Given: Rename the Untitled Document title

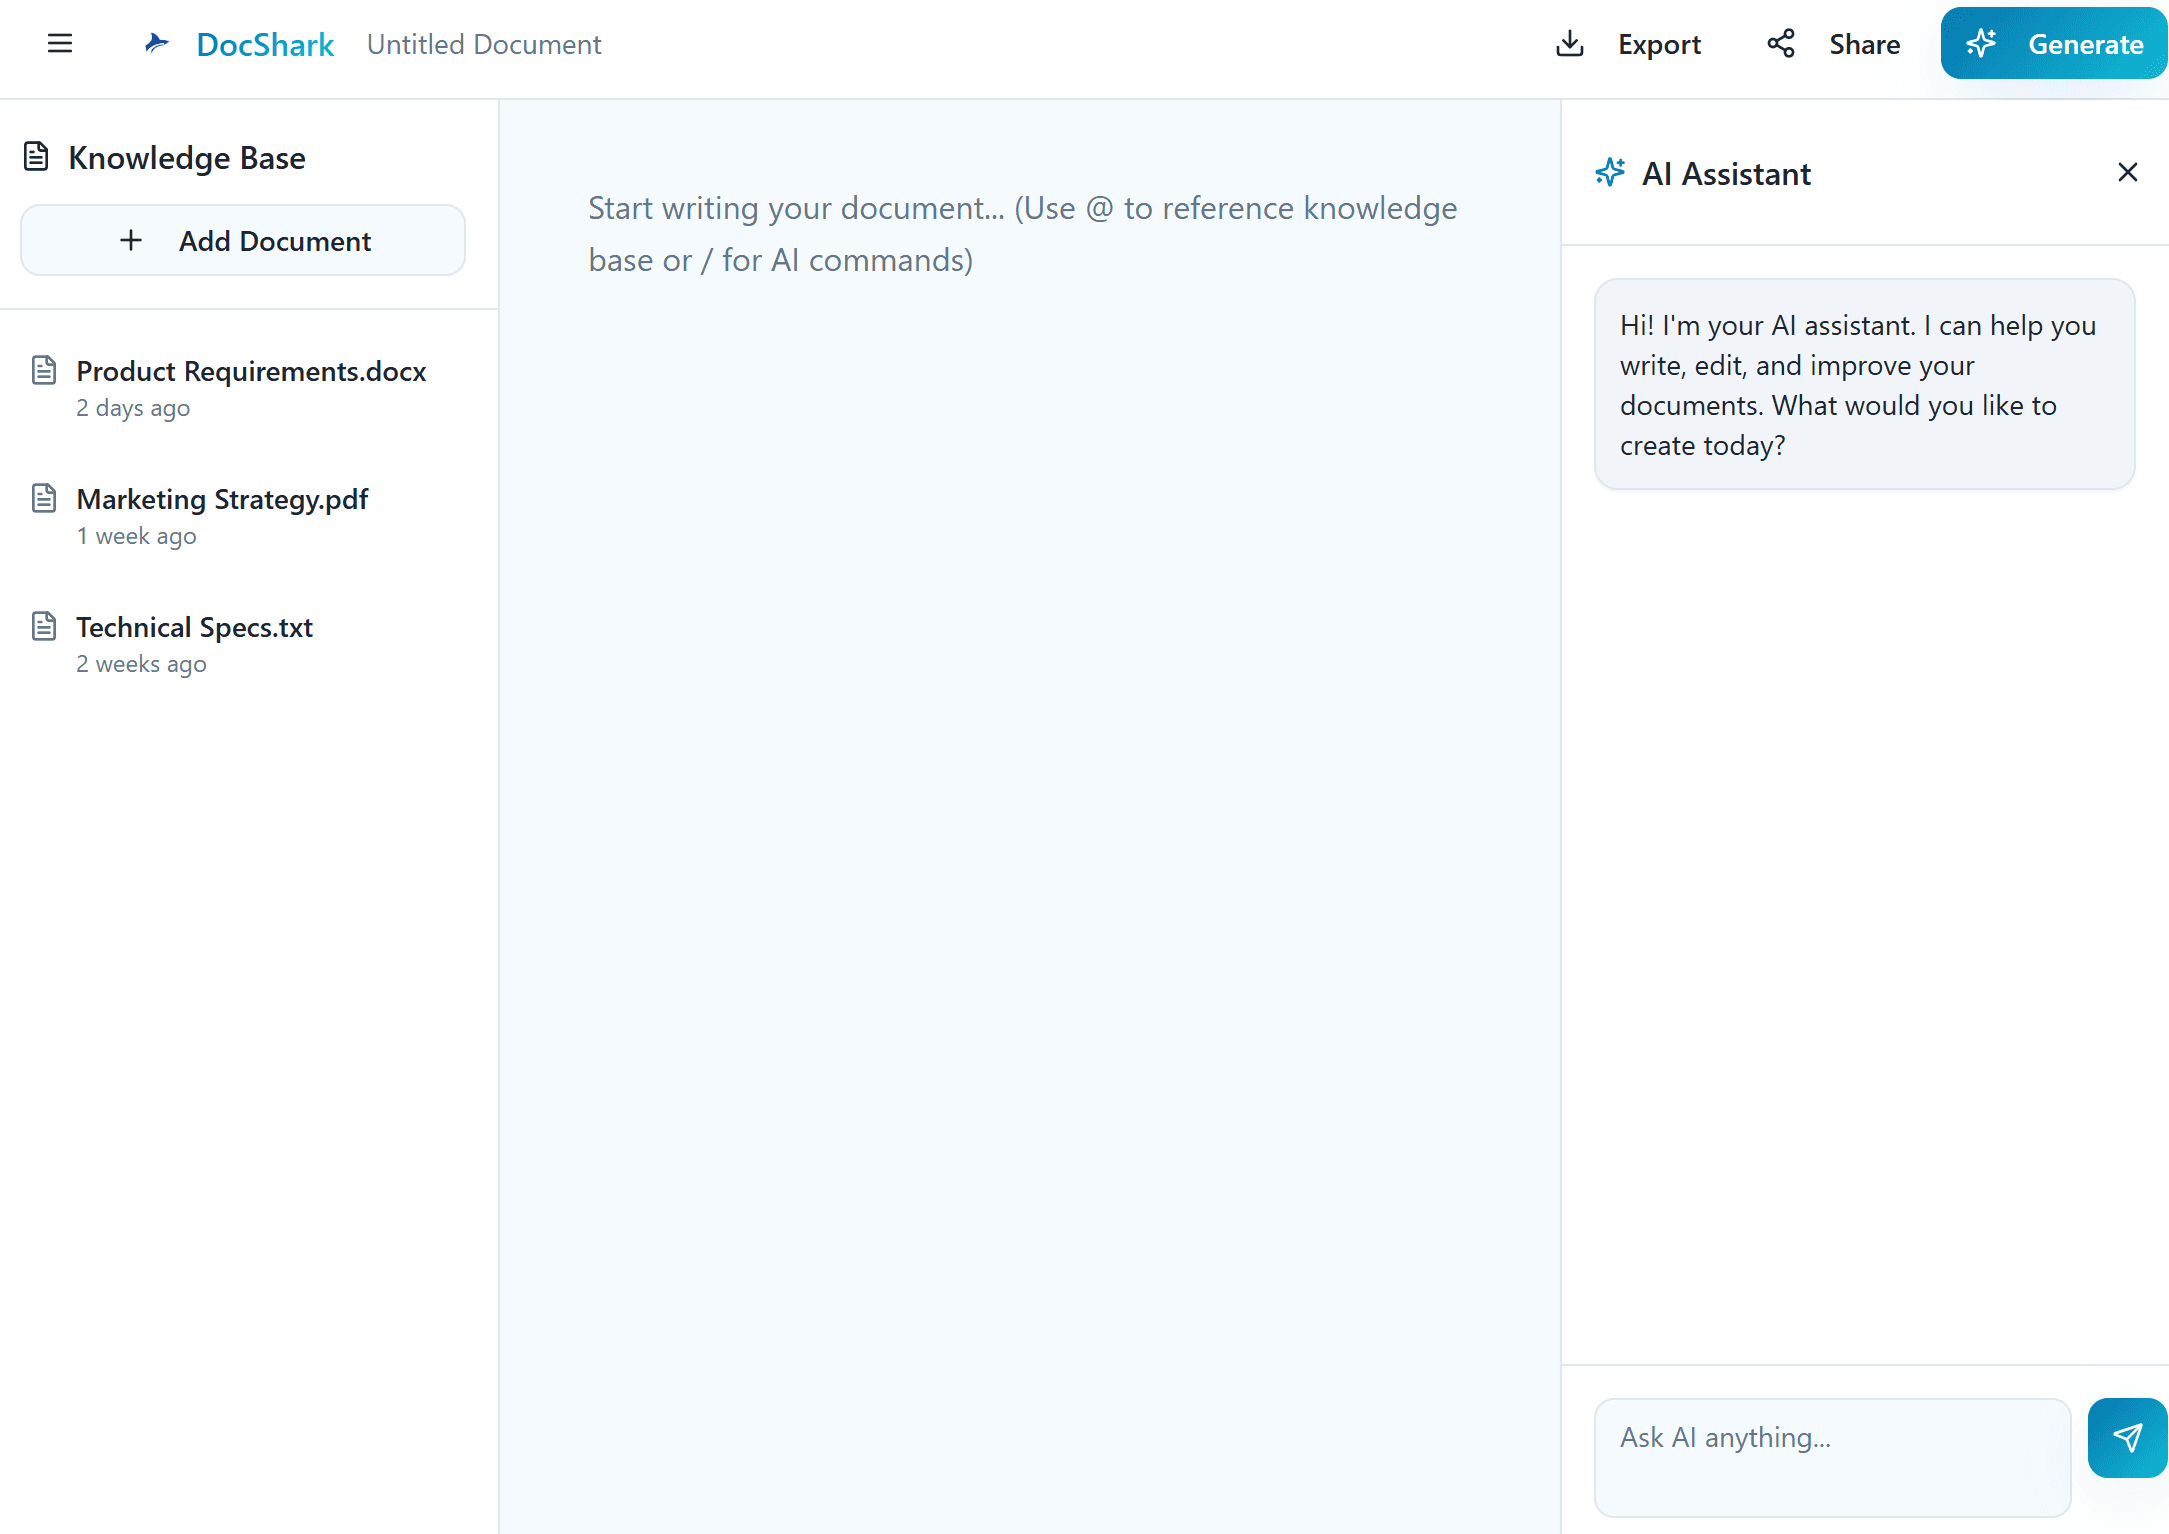Looking at the screenshot, I should tap(484, 44).
